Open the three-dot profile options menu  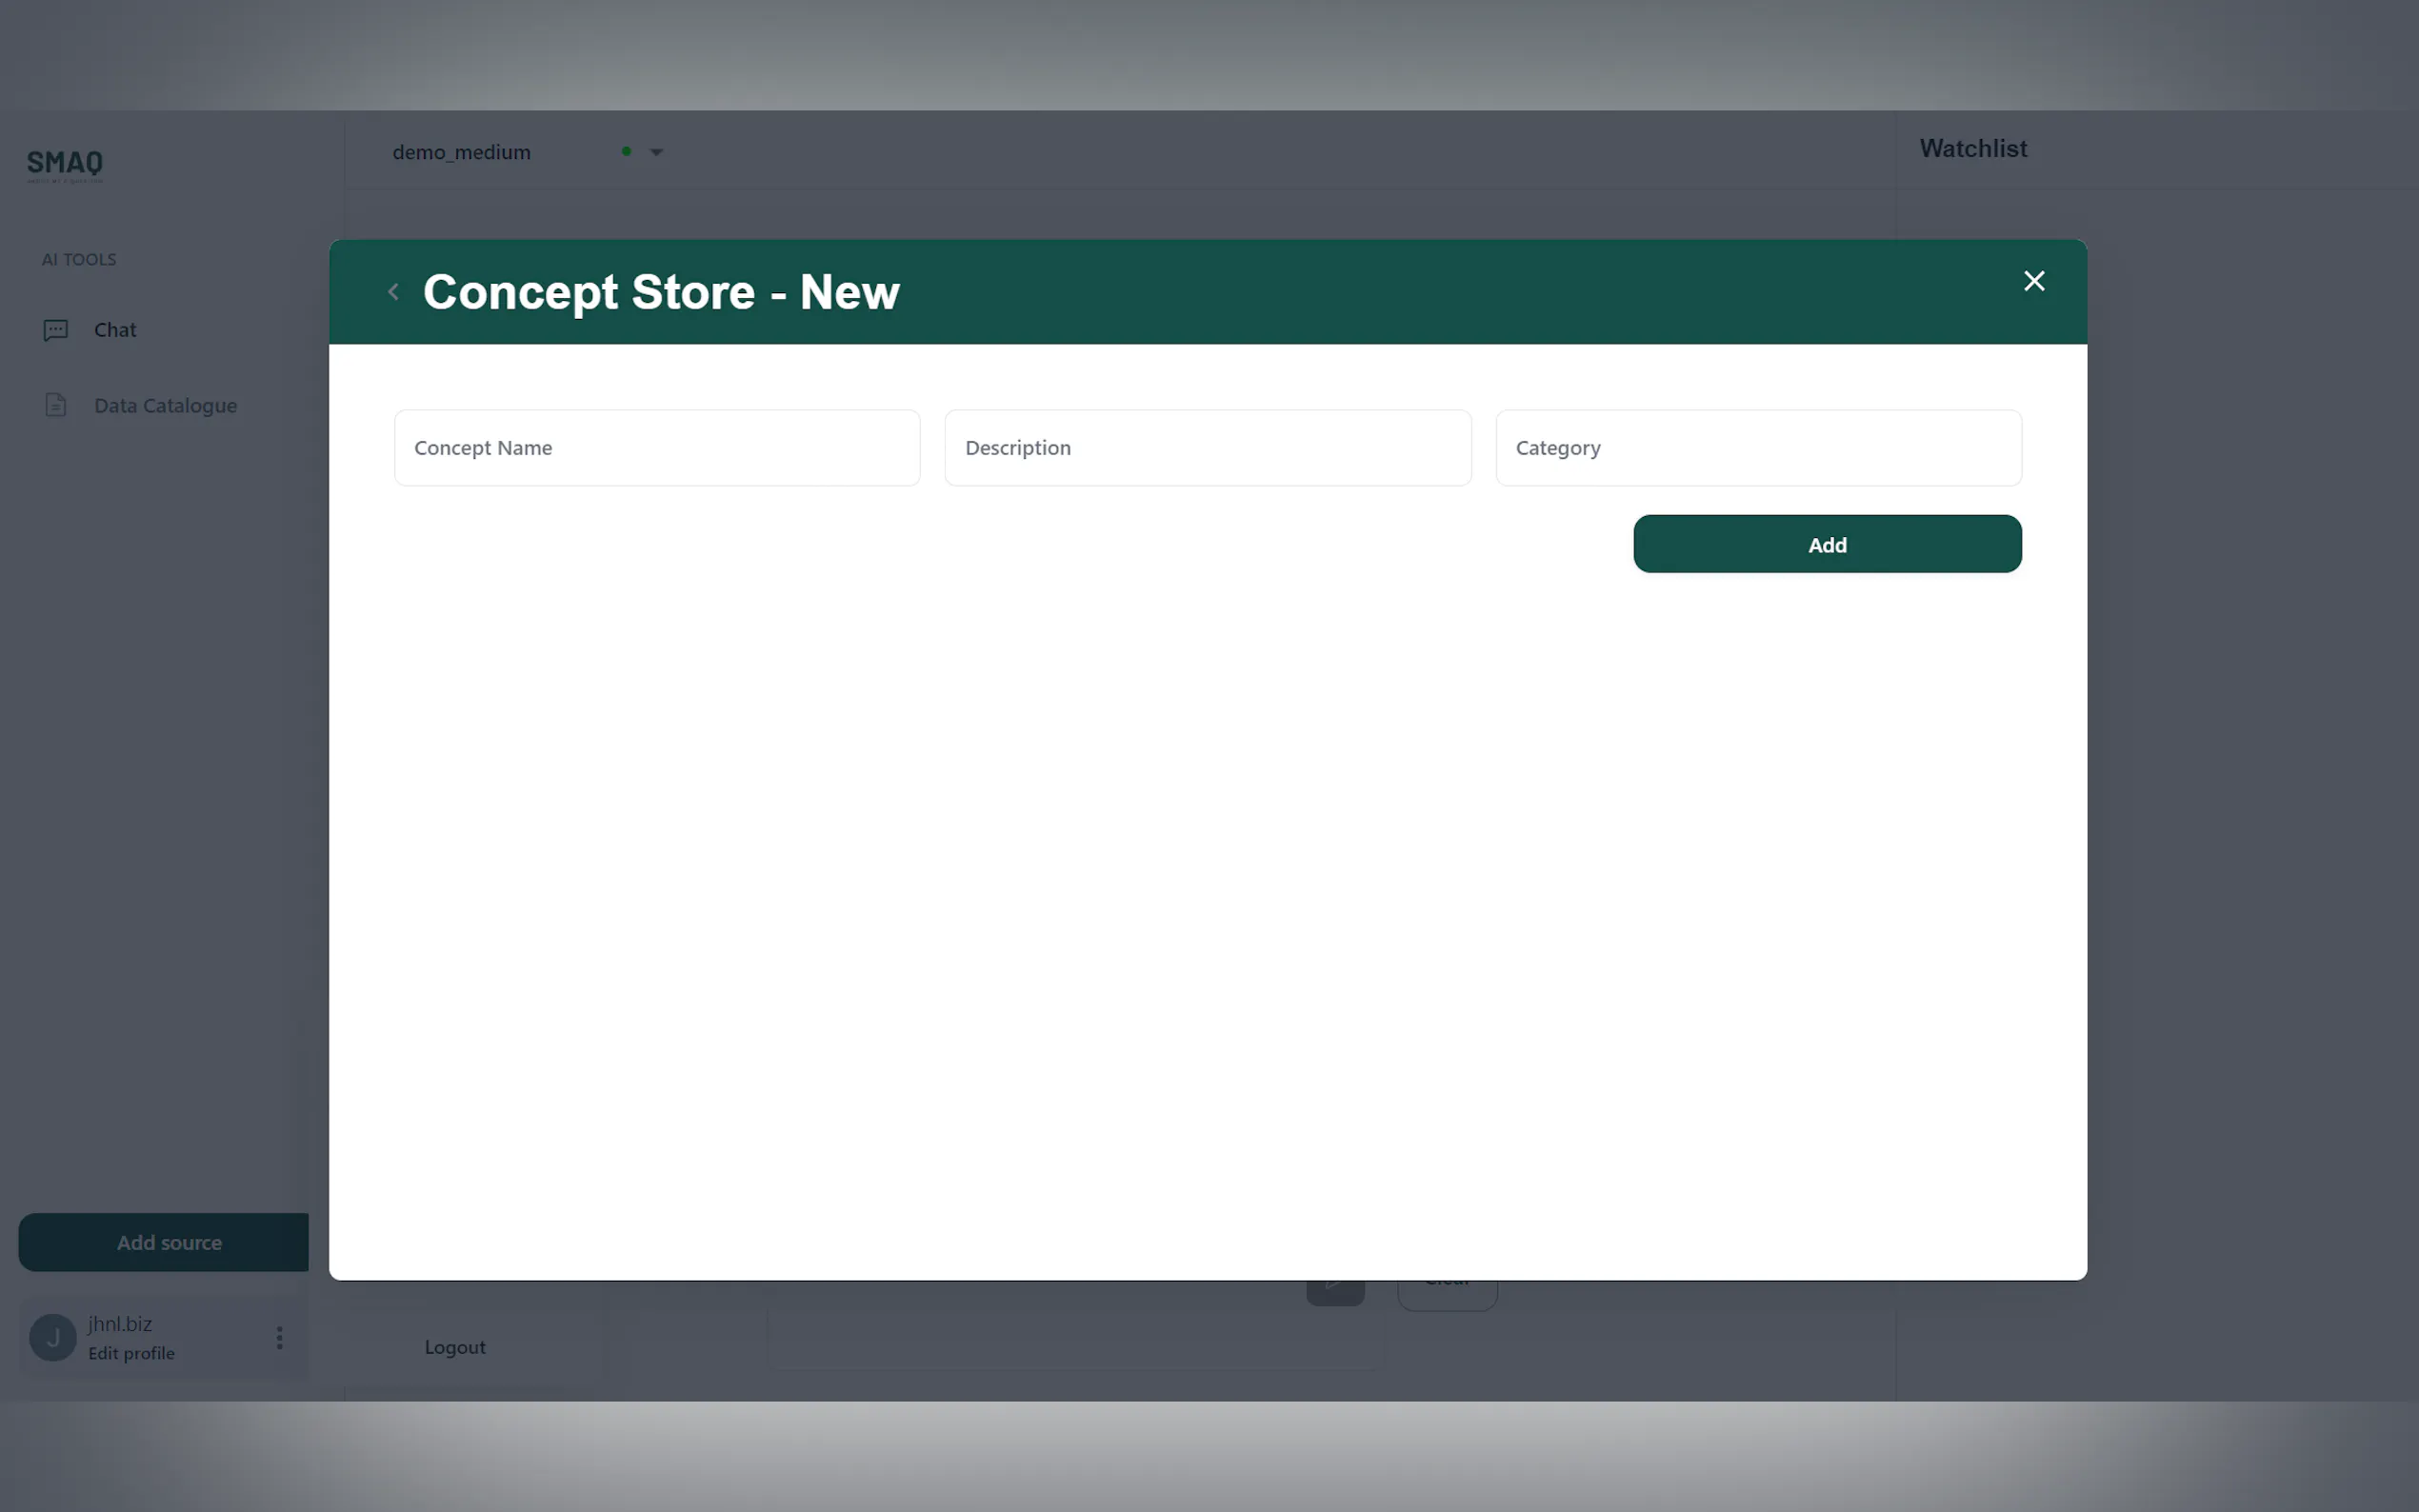(x=279, y=1338)
